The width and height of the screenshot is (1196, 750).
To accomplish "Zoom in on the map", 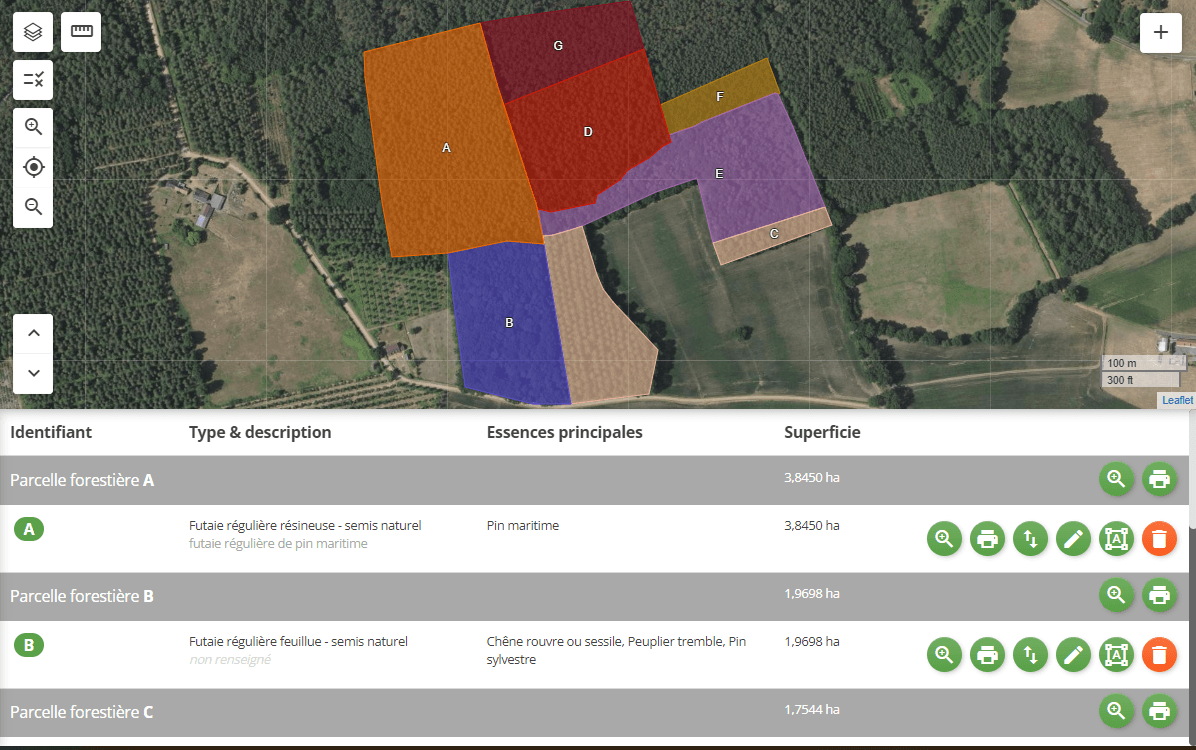I will 33,126.
